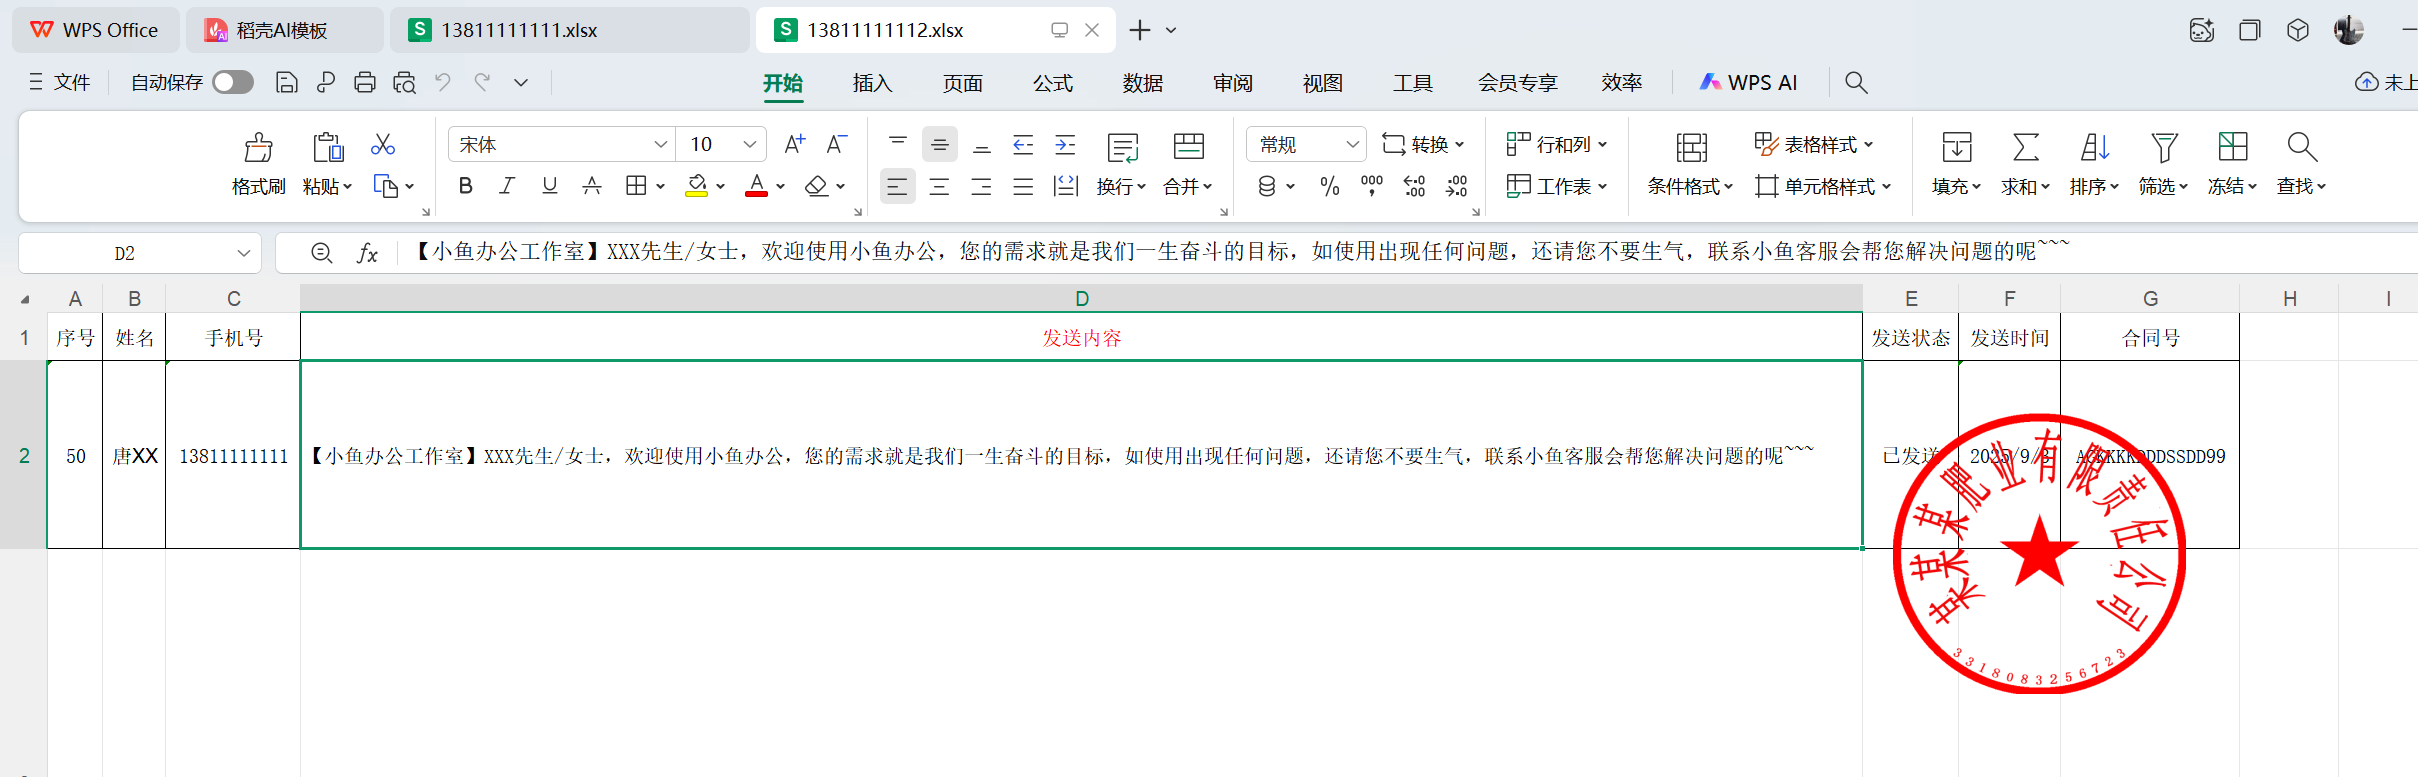
Task: Click the Print icon in quick toolbar
Action: tap(365, 83)
